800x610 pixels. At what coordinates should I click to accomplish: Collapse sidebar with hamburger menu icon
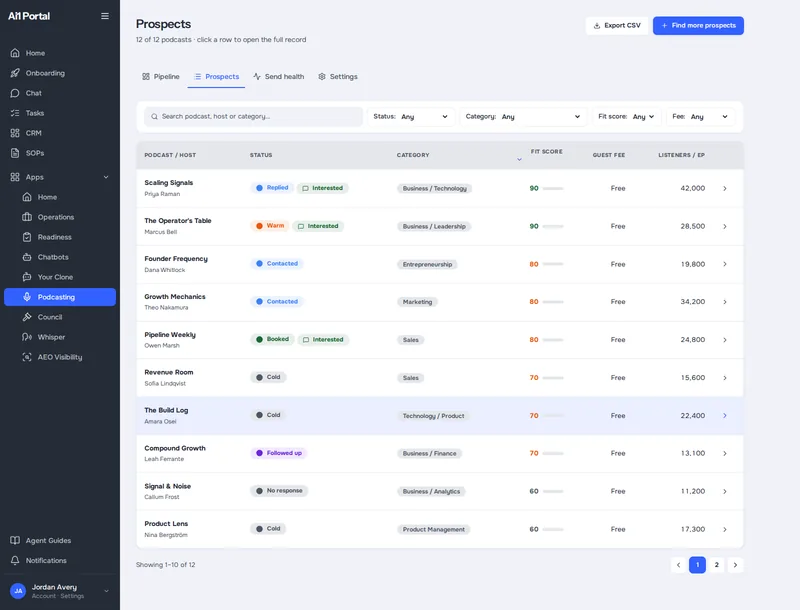point(105,16)
